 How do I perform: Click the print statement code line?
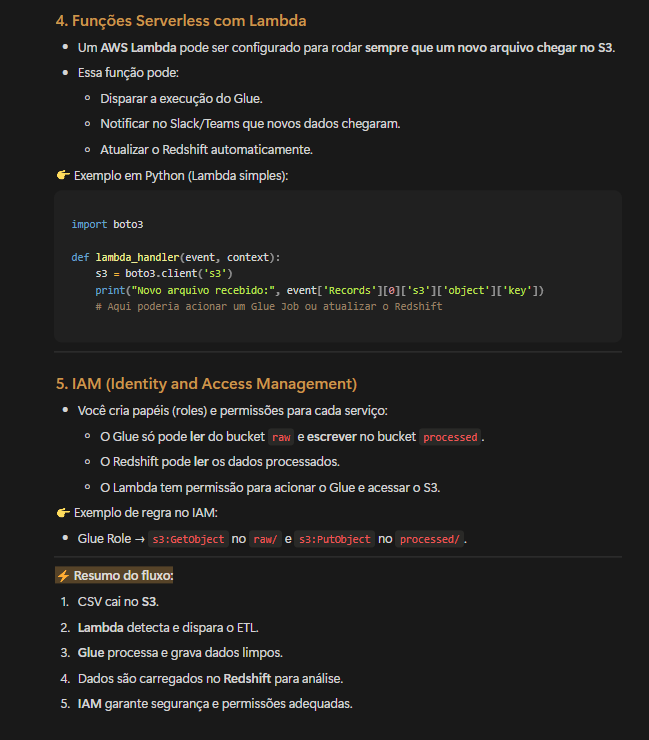click(x=320, y=290)
